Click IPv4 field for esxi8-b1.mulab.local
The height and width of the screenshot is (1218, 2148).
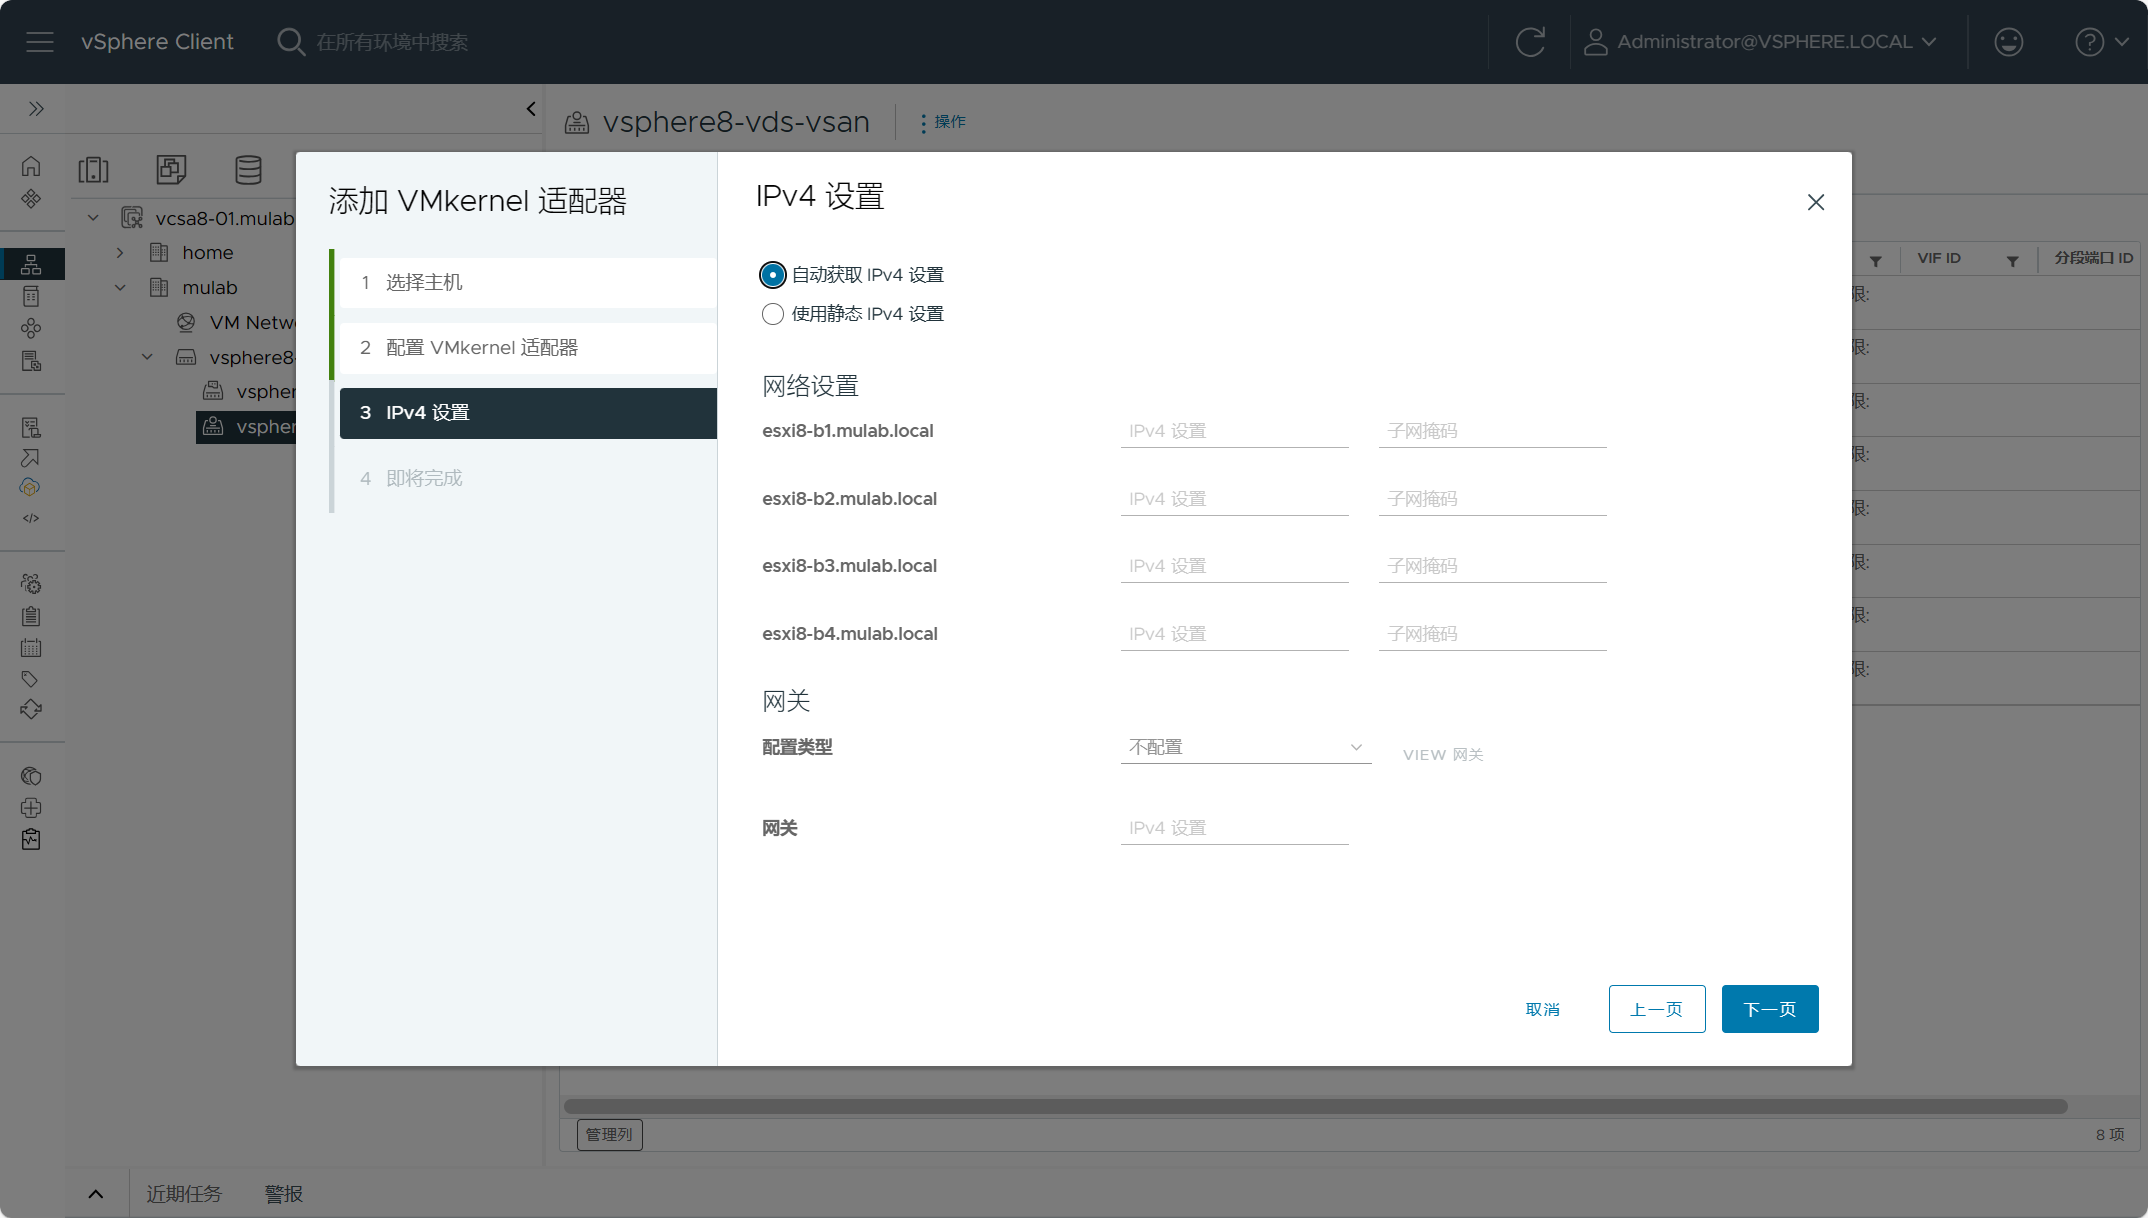[1234, 431]
